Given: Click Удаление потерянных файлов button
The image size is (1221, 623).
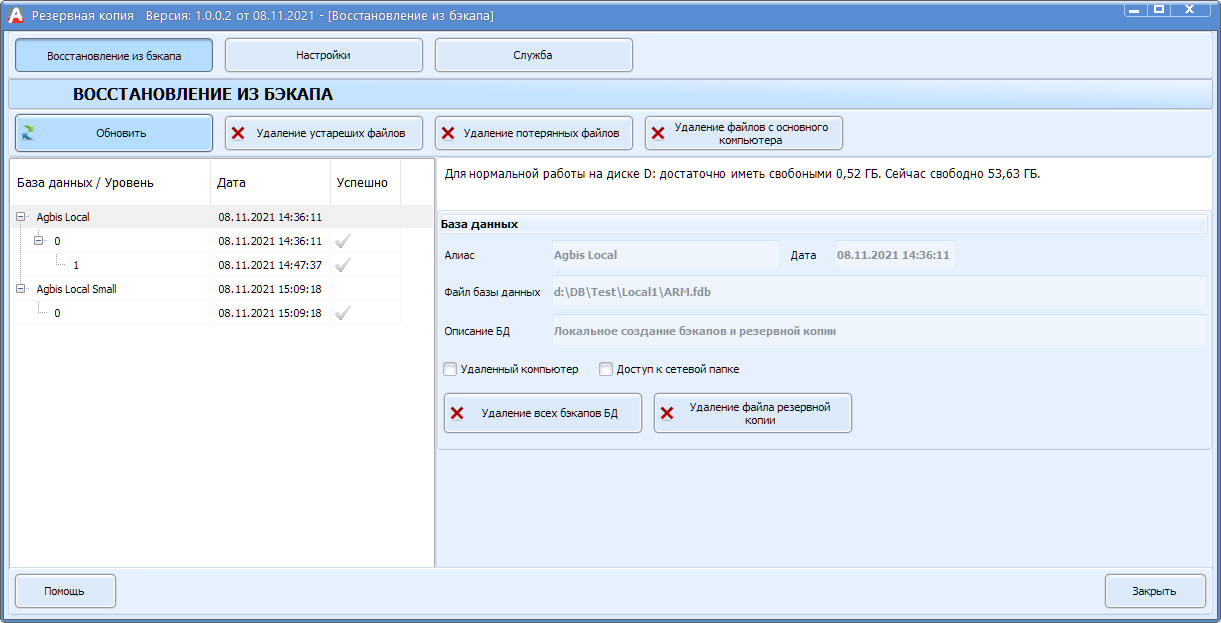Looking at the screenshot, I should coord(534,133).
